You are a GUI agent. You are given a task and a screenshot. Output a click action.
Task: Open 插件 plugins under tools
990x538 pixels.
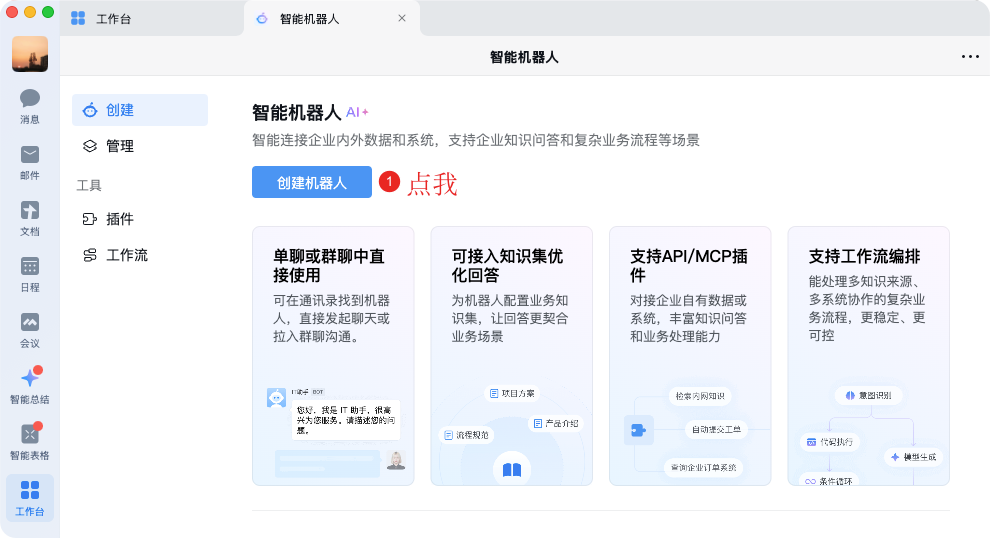click(139, 219)
